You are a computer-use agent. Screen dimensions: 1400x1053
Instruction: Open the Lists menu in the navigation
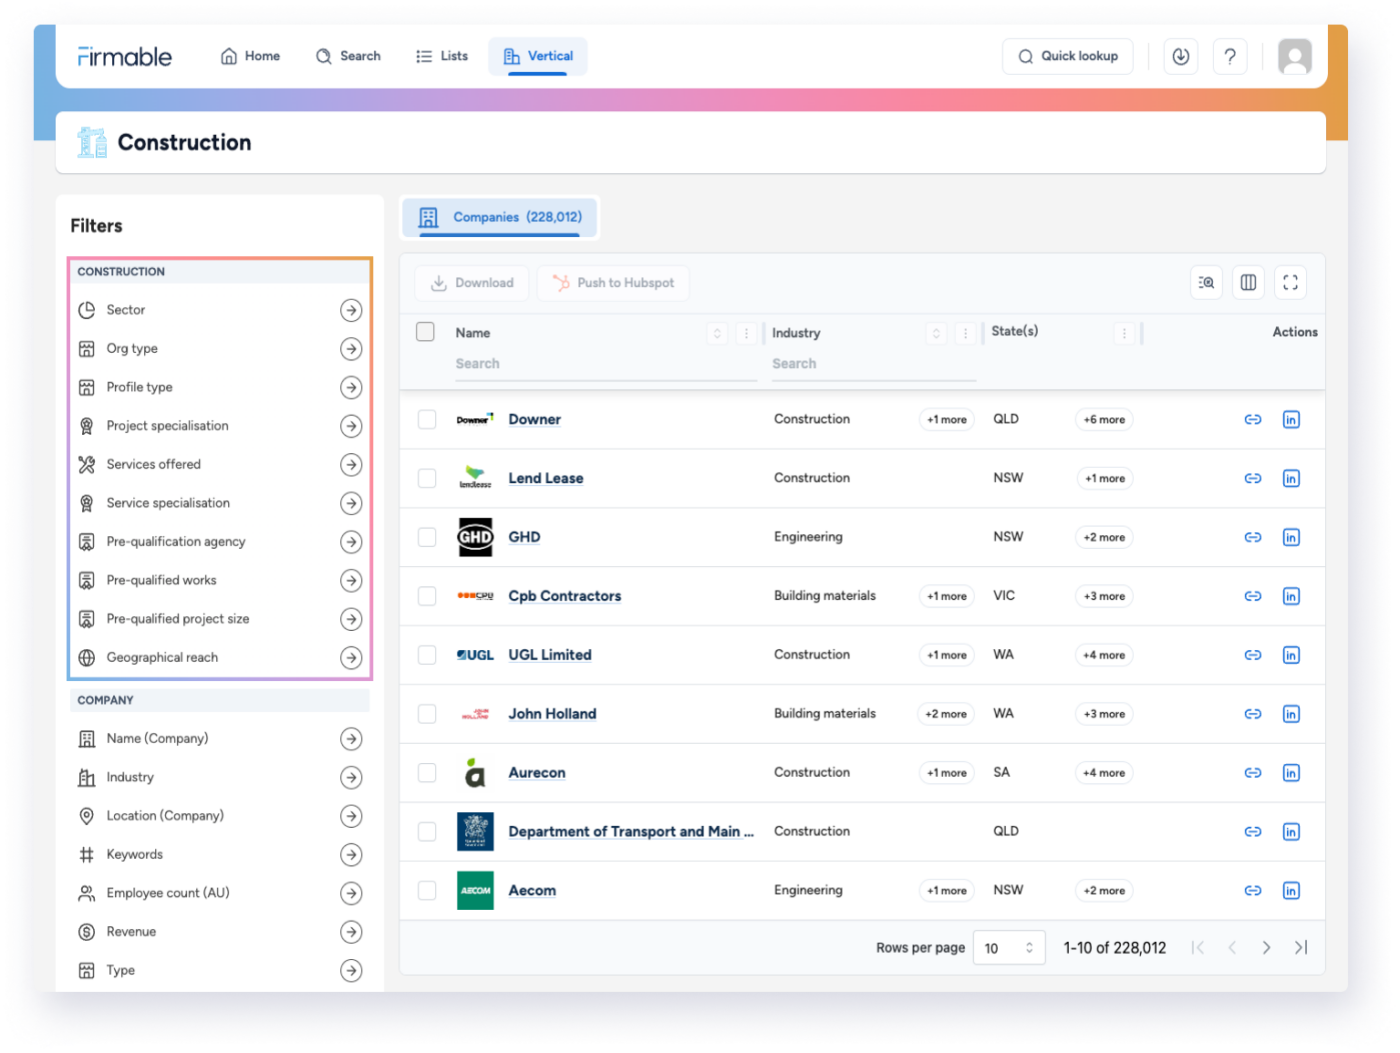click(x=441, y=56)
